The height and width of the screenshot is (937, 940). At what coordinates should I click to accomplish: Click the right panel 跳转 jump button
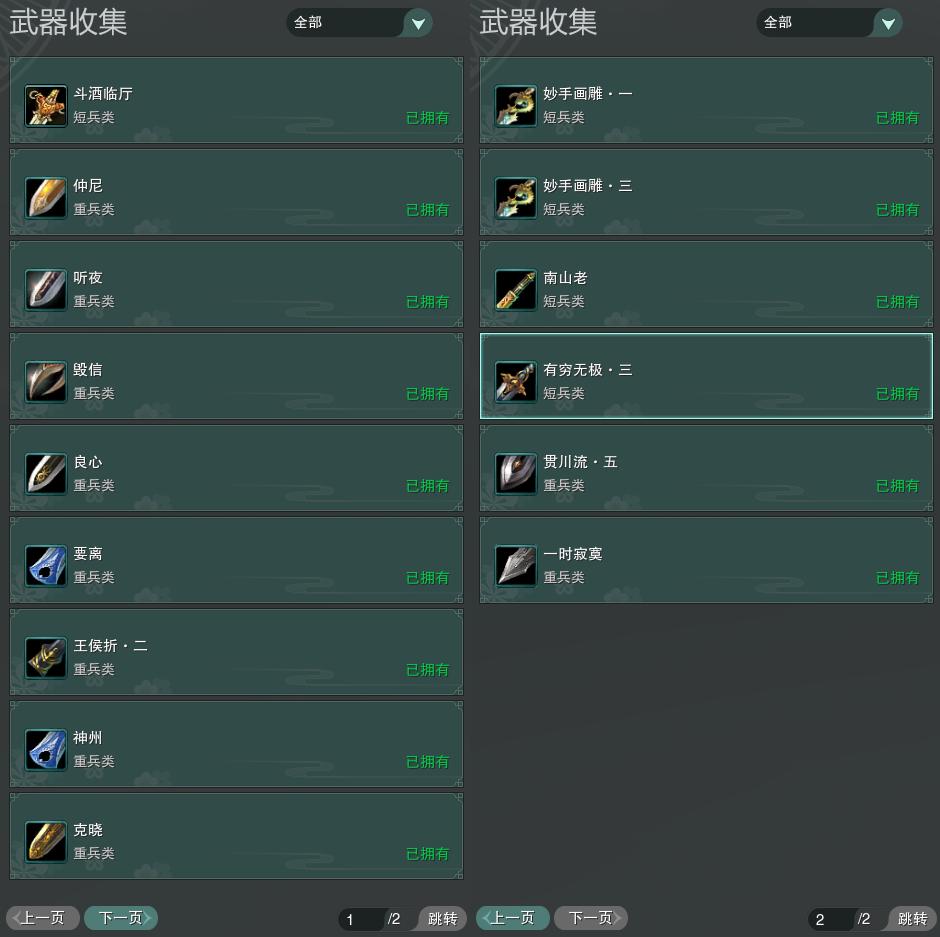(912, 918)
